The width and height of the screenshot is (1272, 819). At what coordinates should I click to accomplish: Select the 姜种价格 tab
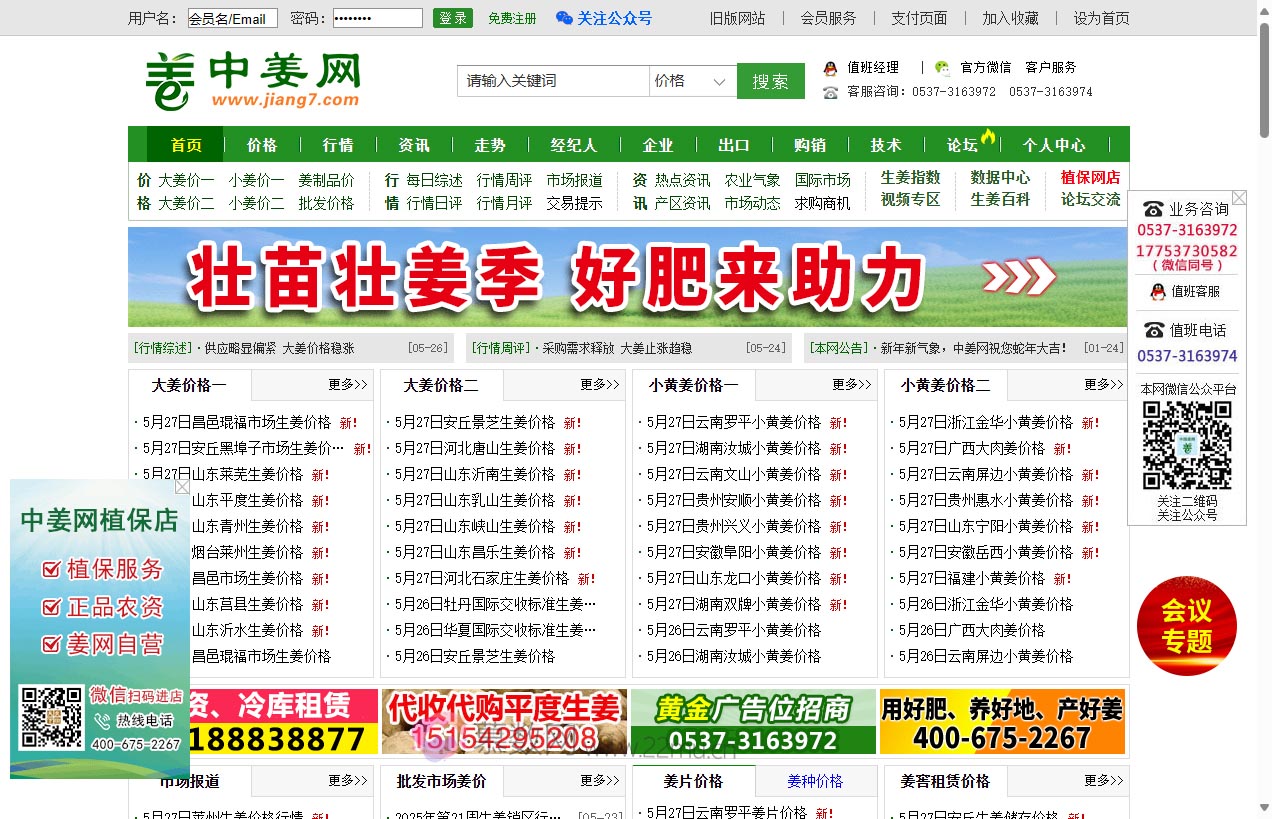[814, 781]
